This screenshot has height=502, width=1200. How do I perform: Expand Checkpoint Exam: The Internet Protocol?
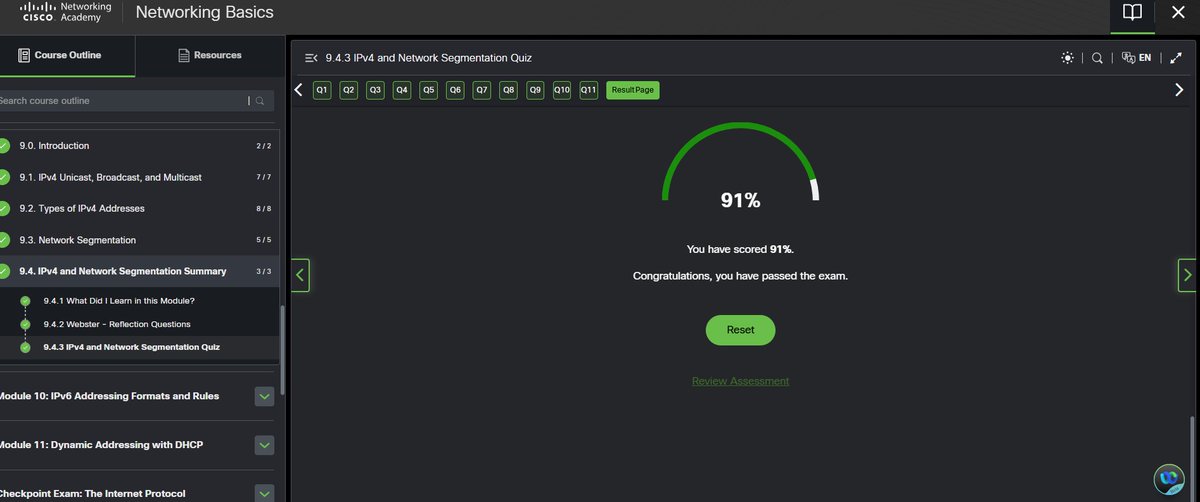[x=264, y=492]
